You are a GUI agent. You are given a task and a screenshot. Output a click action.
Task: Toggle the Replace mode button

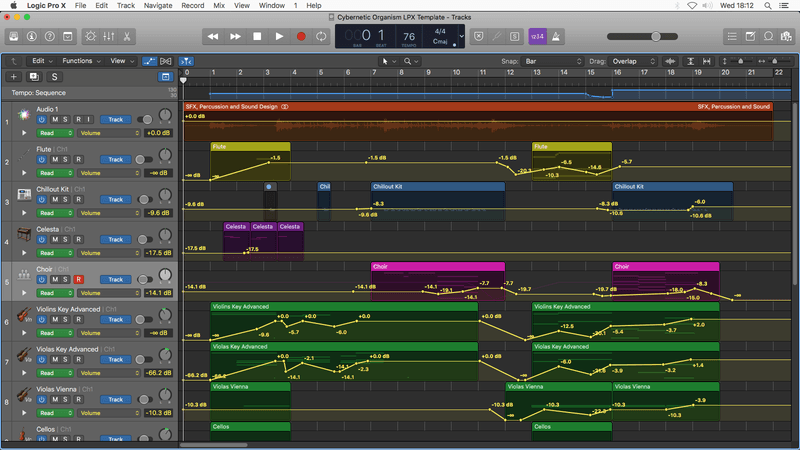pos(479,36)
